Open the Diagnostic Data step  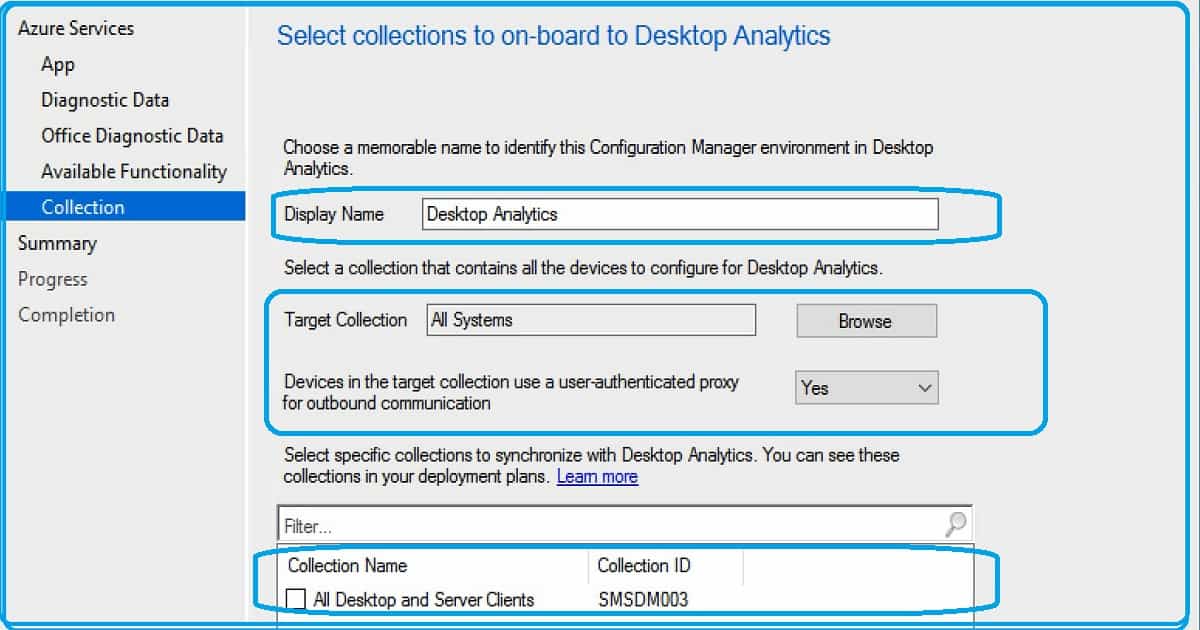tap(105, 100)
